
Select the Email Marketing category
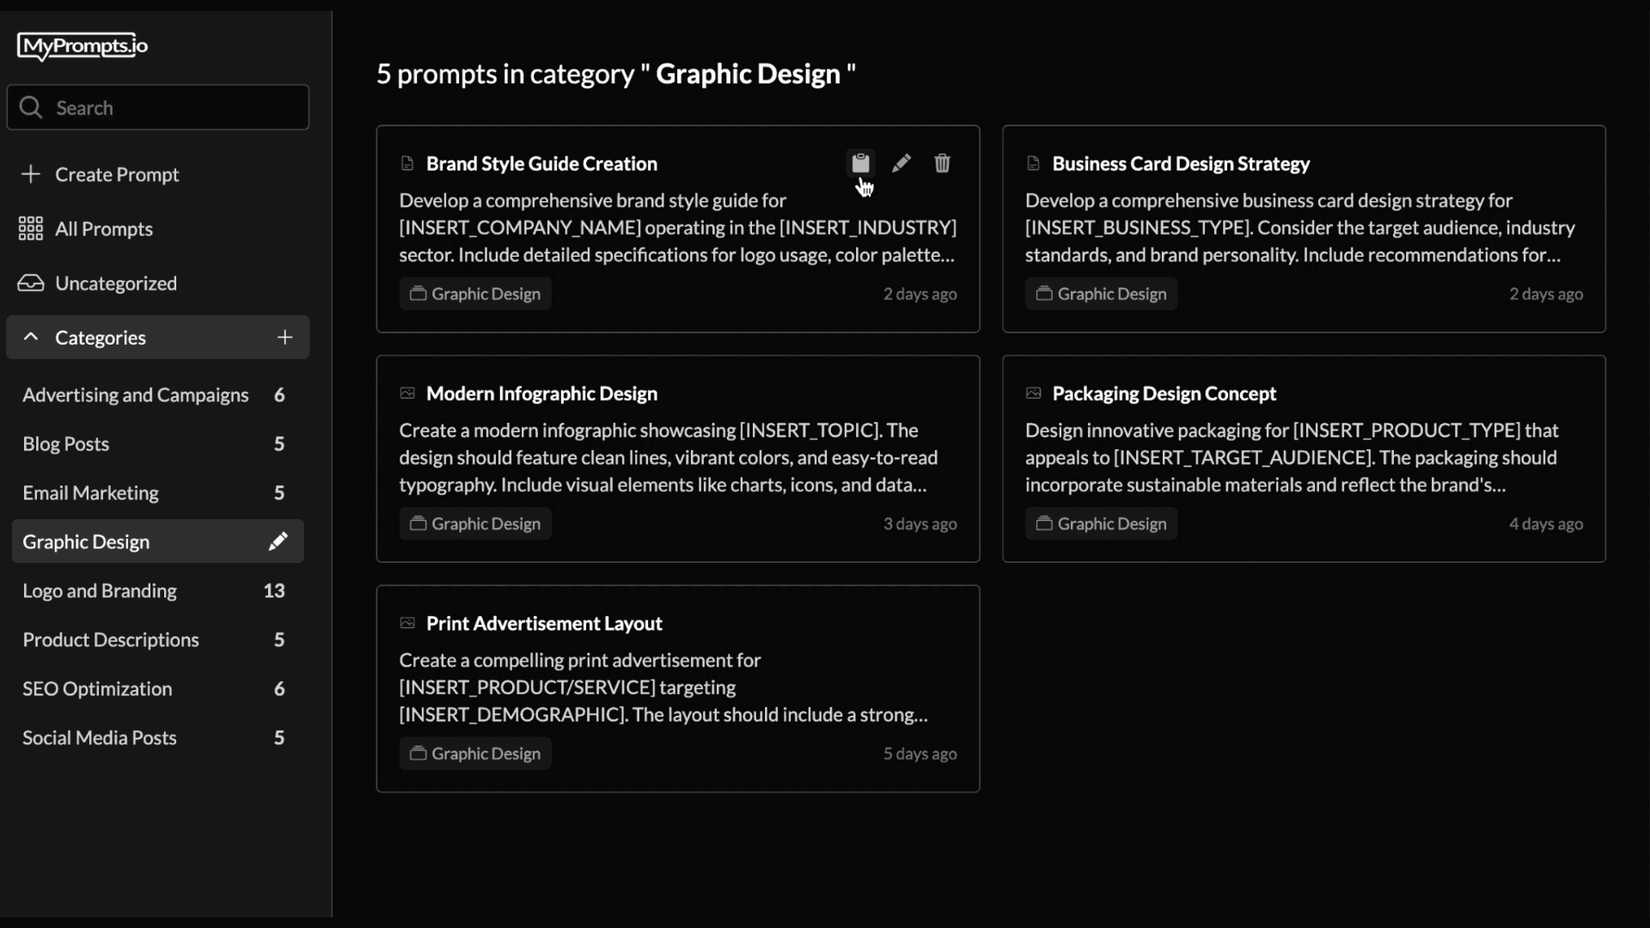pos(90,492)
